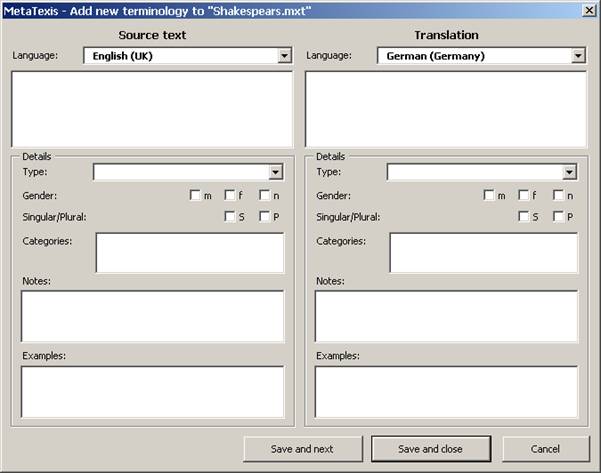This screenshot has height=473, width=601.
Task: Tick Plural 'P' checkbox for translation
Action: [x=559, y=216]
